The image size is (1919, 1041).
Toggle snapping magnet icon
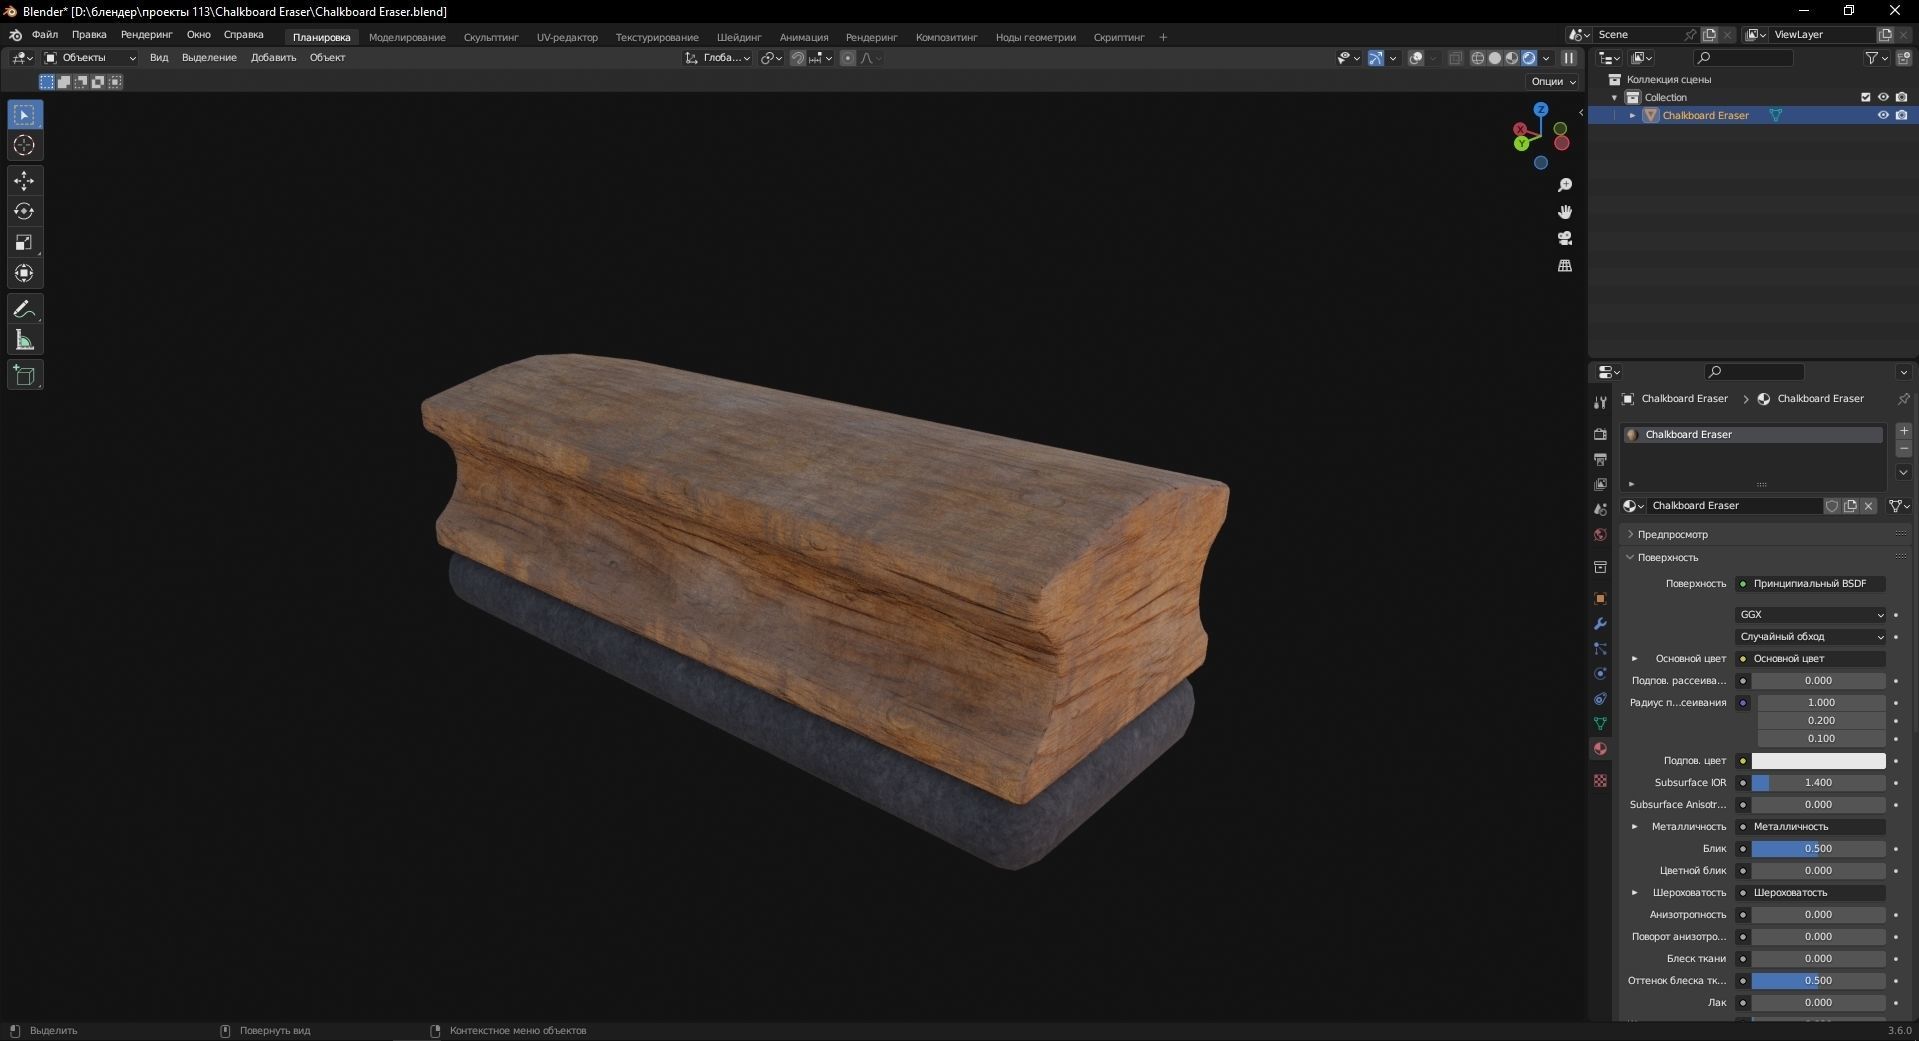click(798, 58)
